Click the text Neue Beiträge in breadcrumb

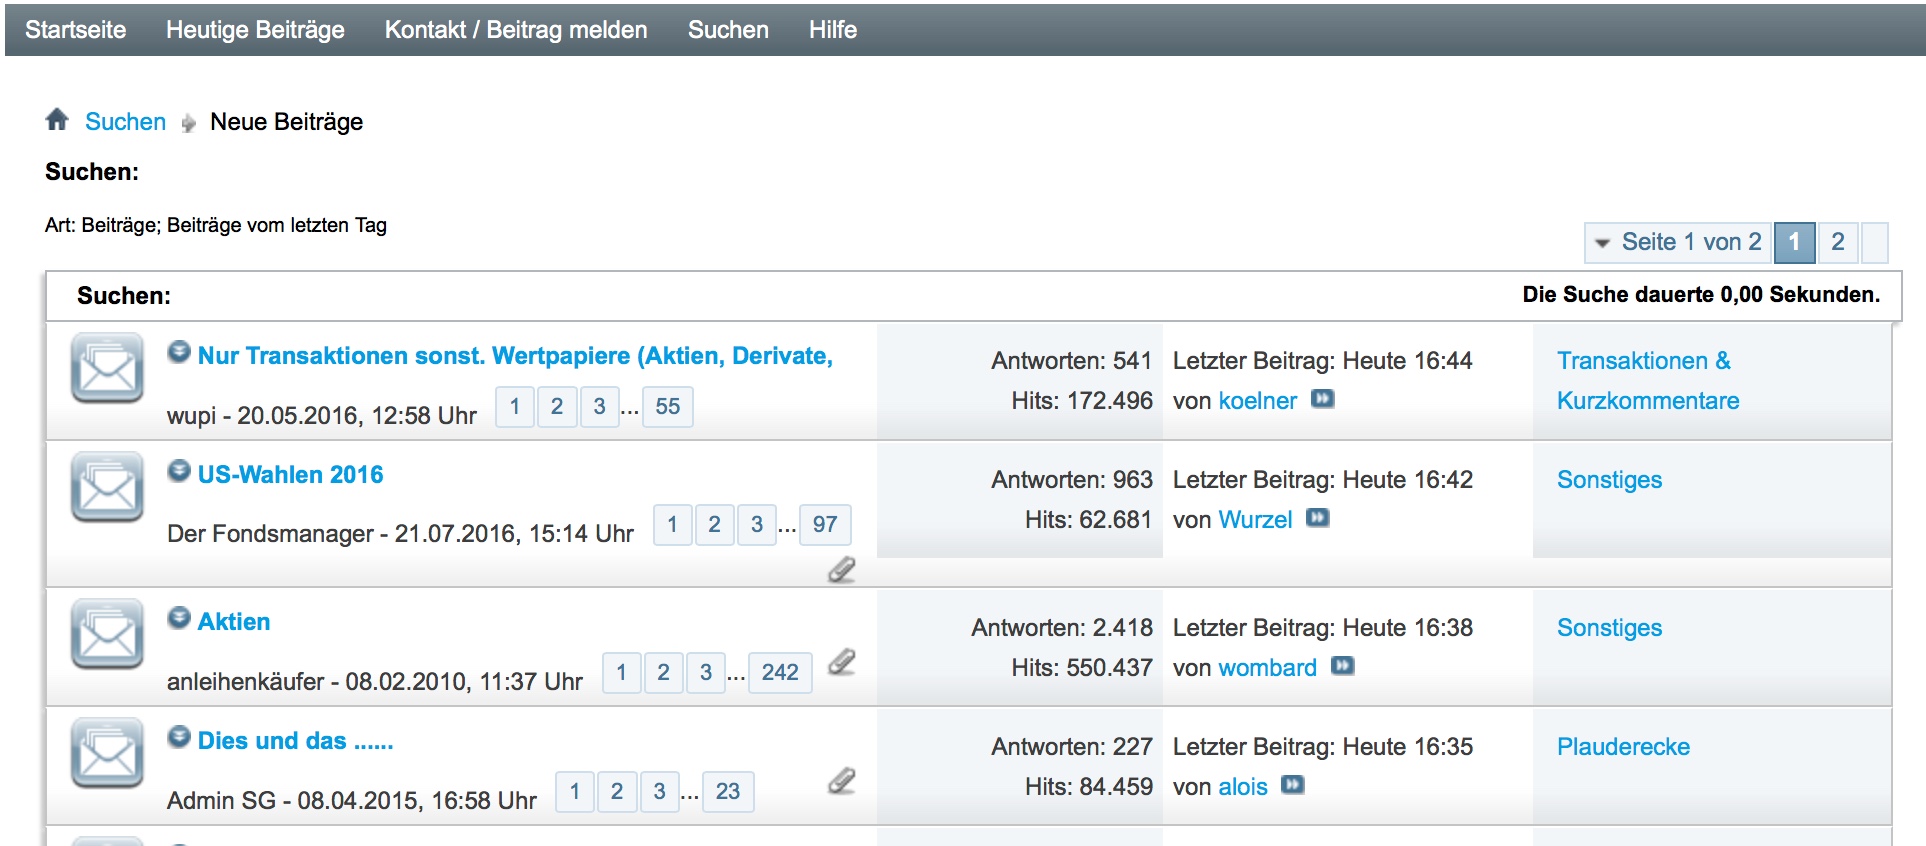click(x=286, y=122)
